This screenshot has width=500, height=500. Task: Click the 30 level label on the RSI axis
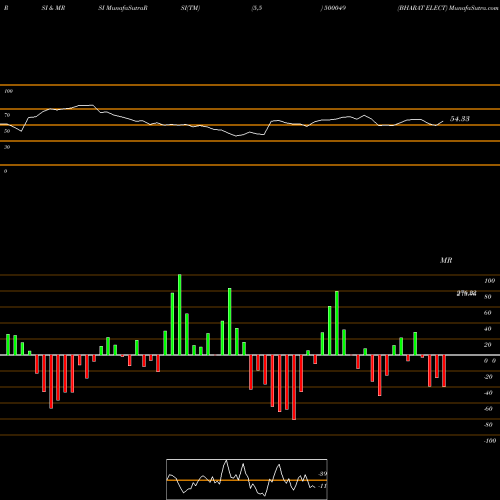pos(7,147)
